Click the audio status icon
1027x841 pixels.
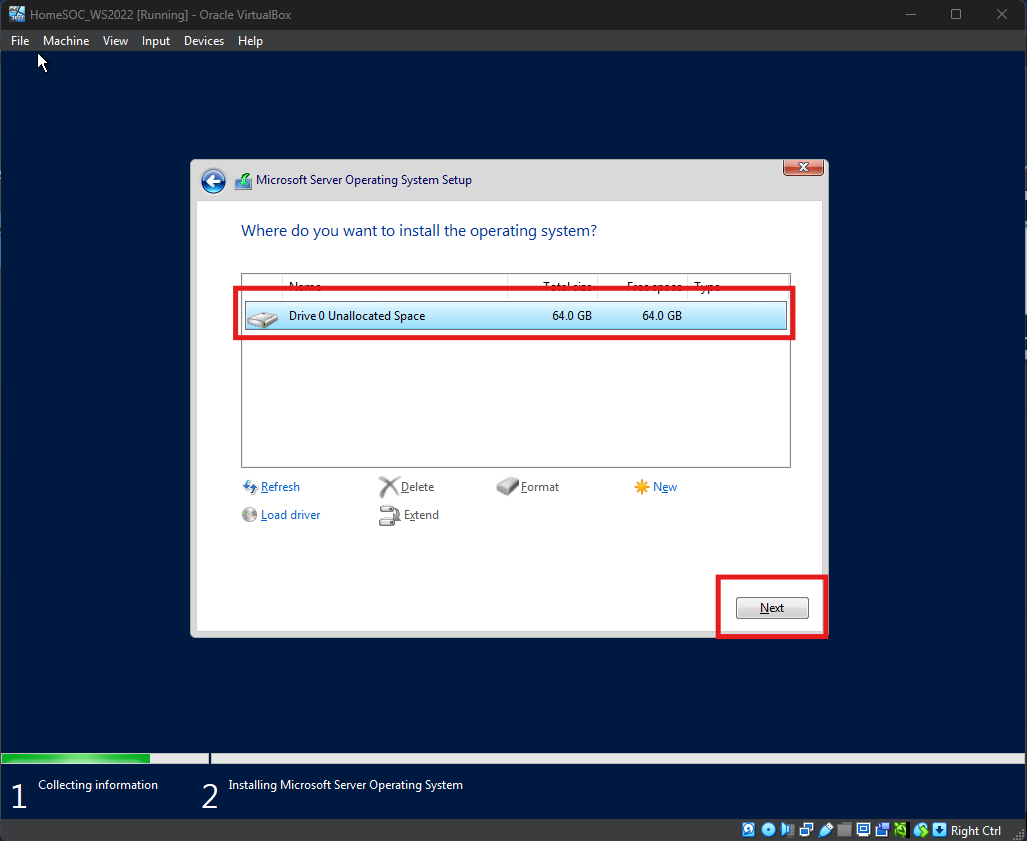787,830
